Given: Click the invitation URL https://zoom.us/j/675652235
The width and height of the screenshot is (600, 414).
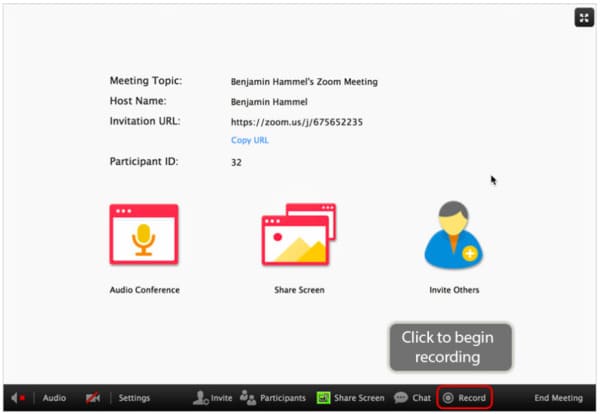Looking at the screenshot, I should point(297,122).
